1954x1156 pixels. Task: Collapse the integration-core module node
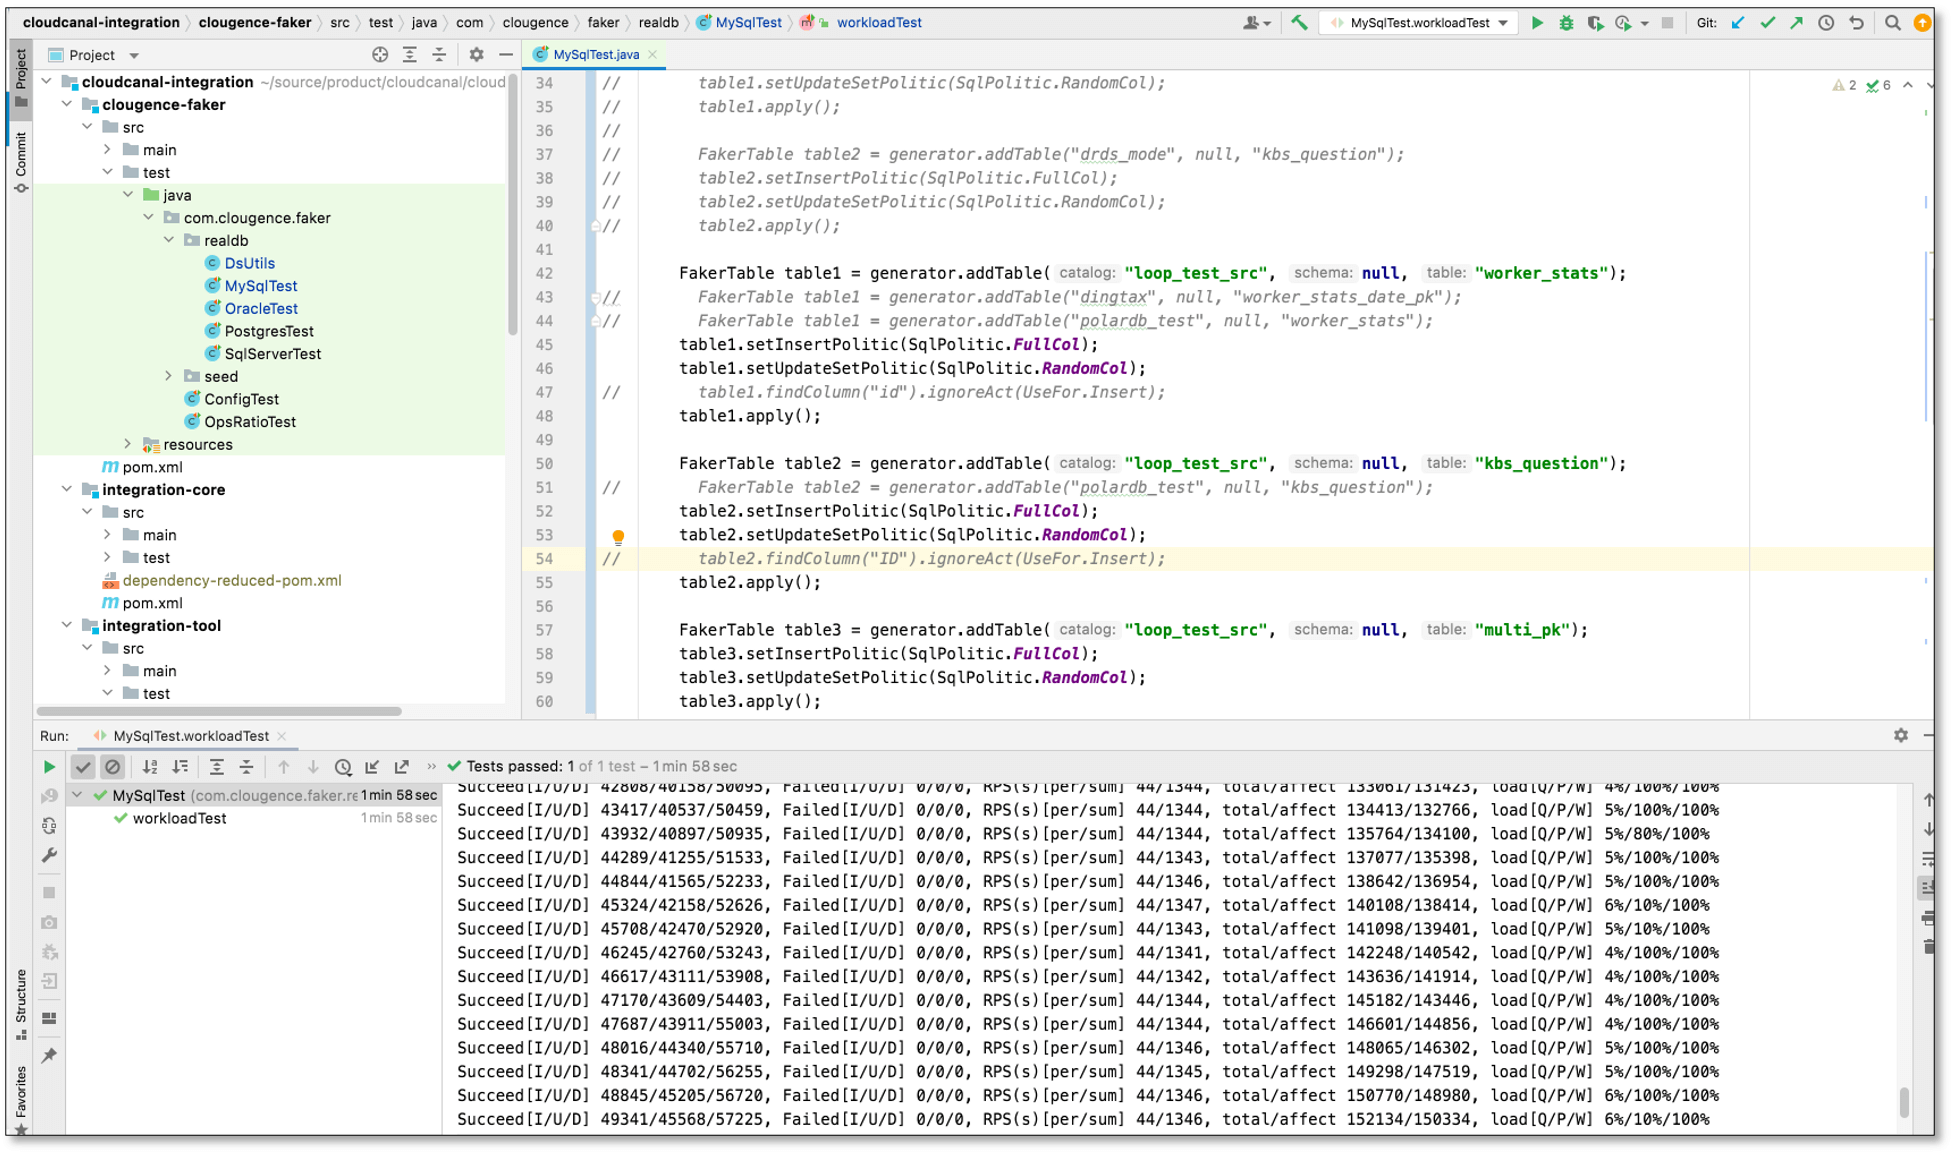[67, 489]
